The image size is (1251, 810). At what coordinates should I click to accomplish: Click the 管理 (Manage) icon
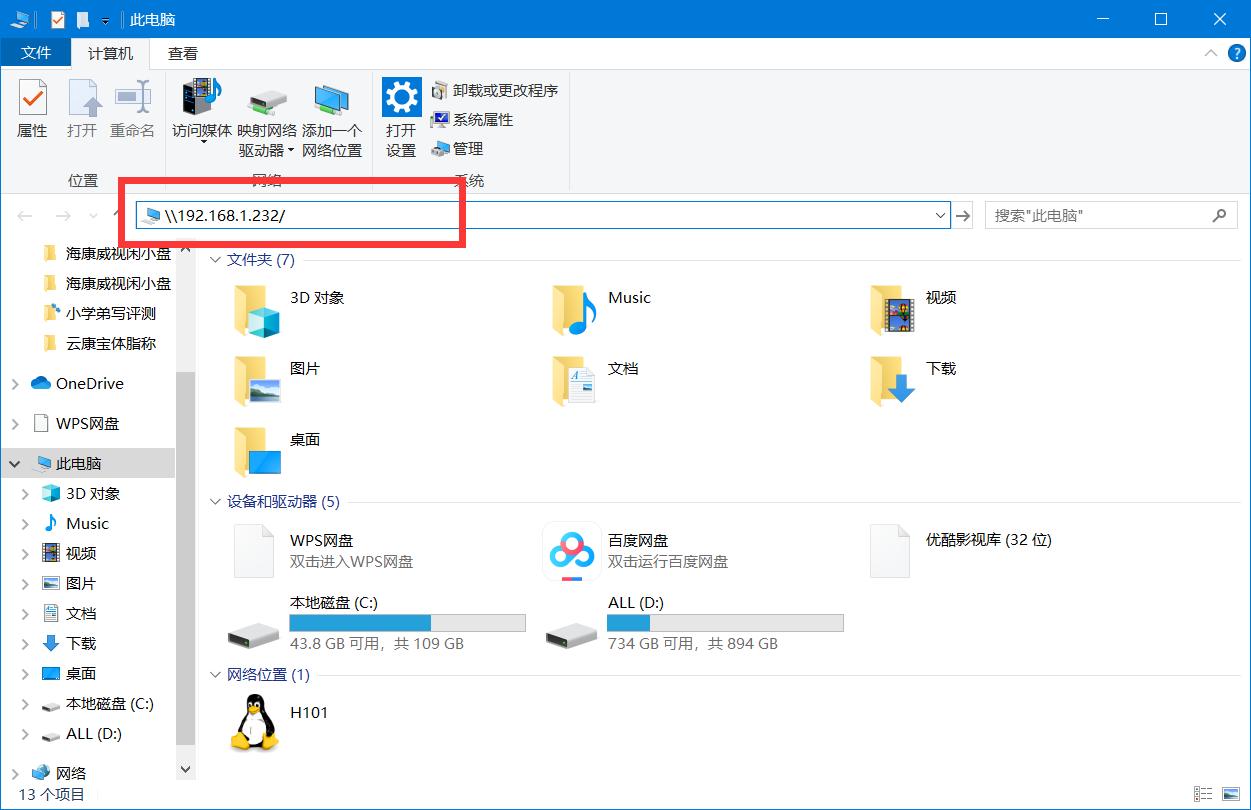460,149
